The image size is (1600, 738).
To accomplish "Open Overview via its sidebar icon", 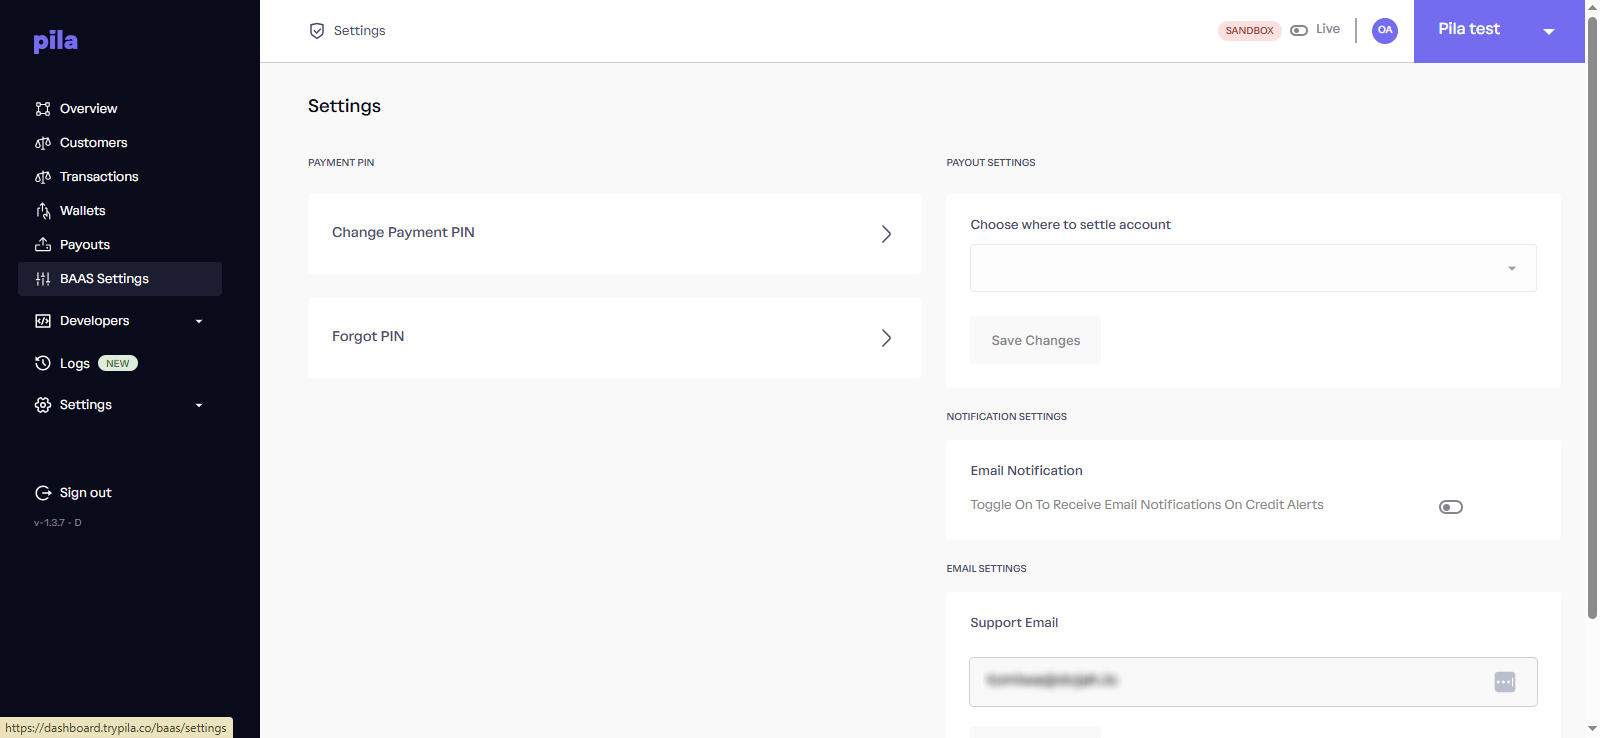I will click(43, 109).
